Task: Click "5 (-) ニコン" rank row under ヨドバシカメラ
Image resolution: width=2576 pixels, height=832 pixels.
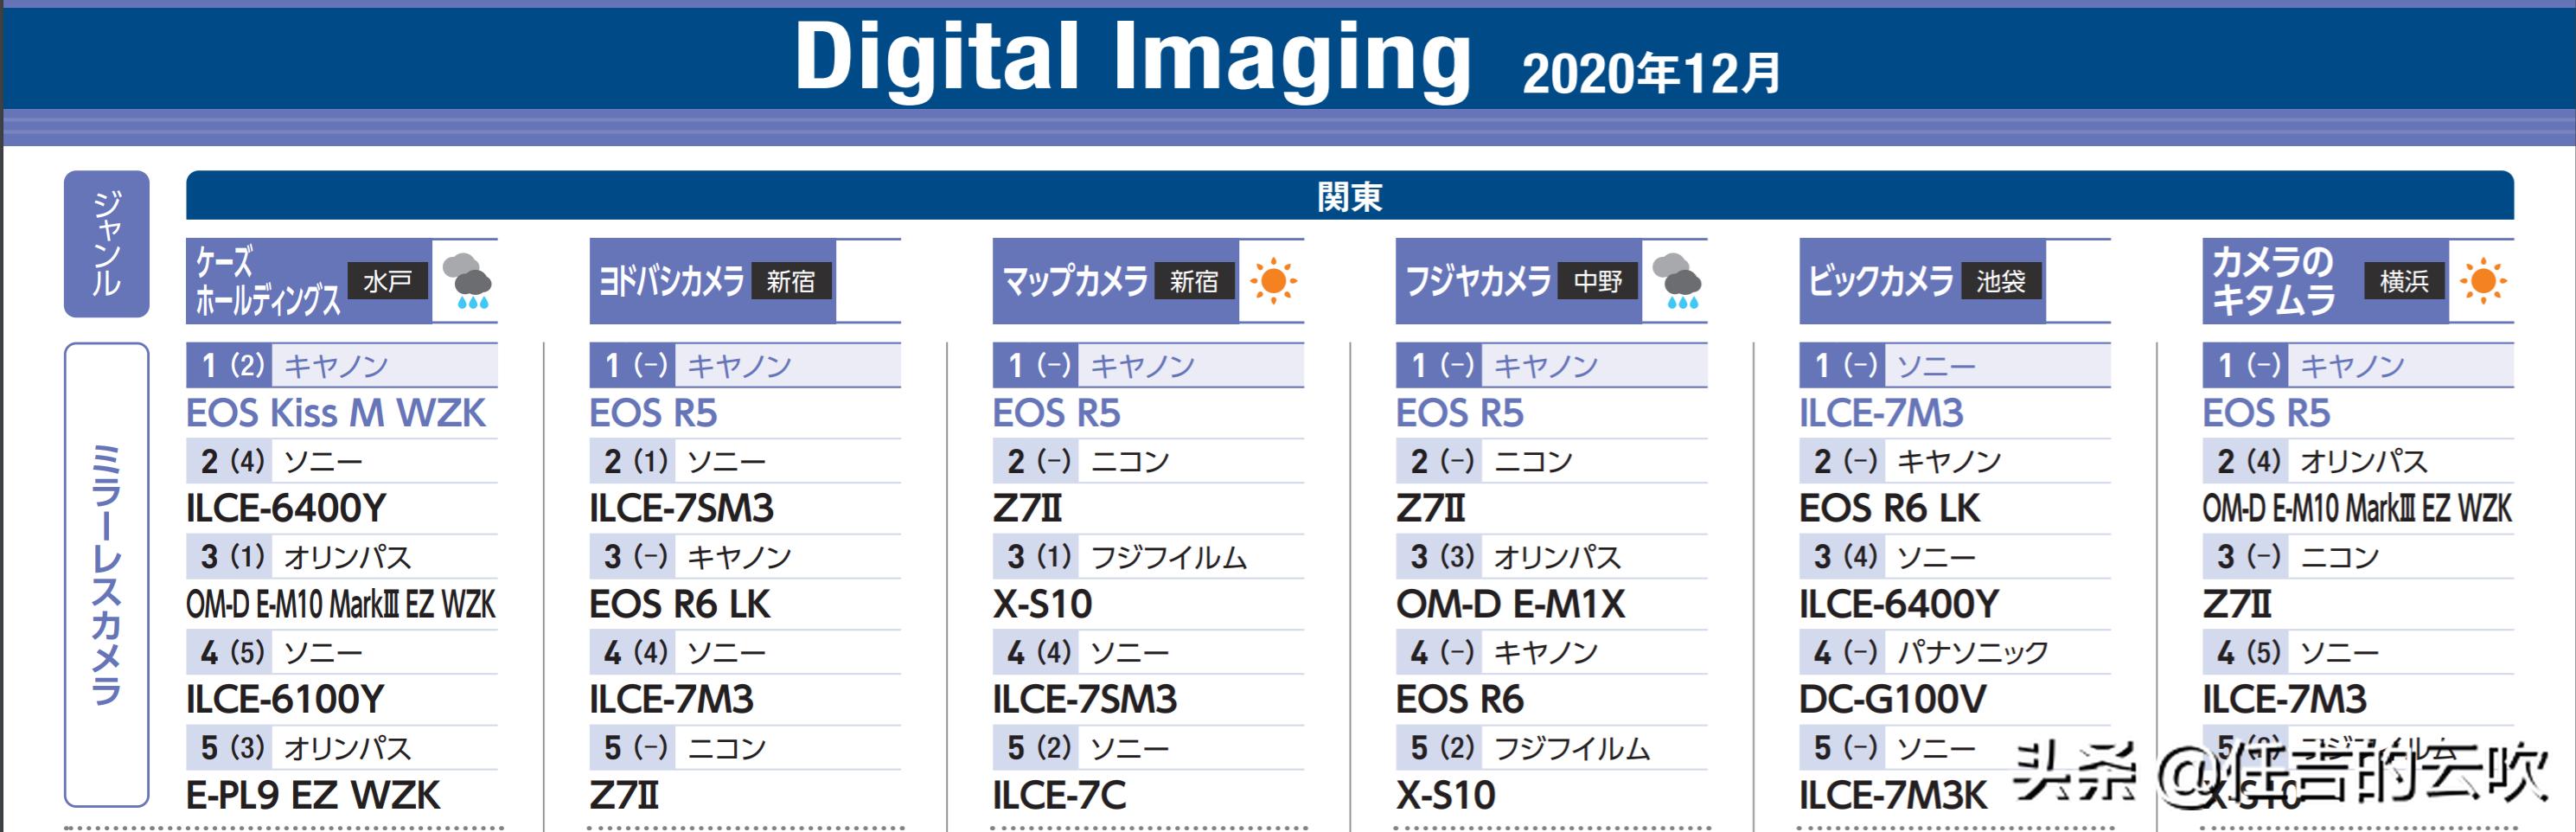Action: coord(745,748)
